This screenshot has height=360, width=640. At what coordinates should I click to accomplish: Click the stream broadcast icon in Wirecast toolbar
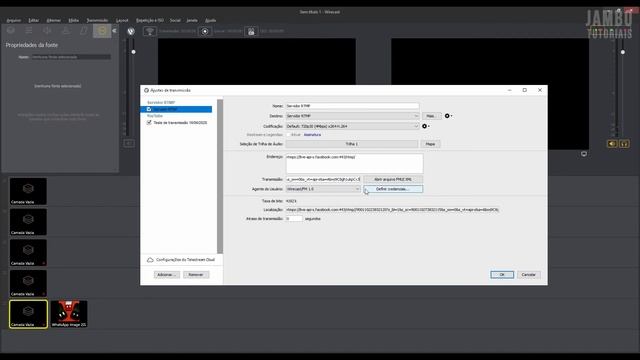pyautogui.click(x=150, y=31)
